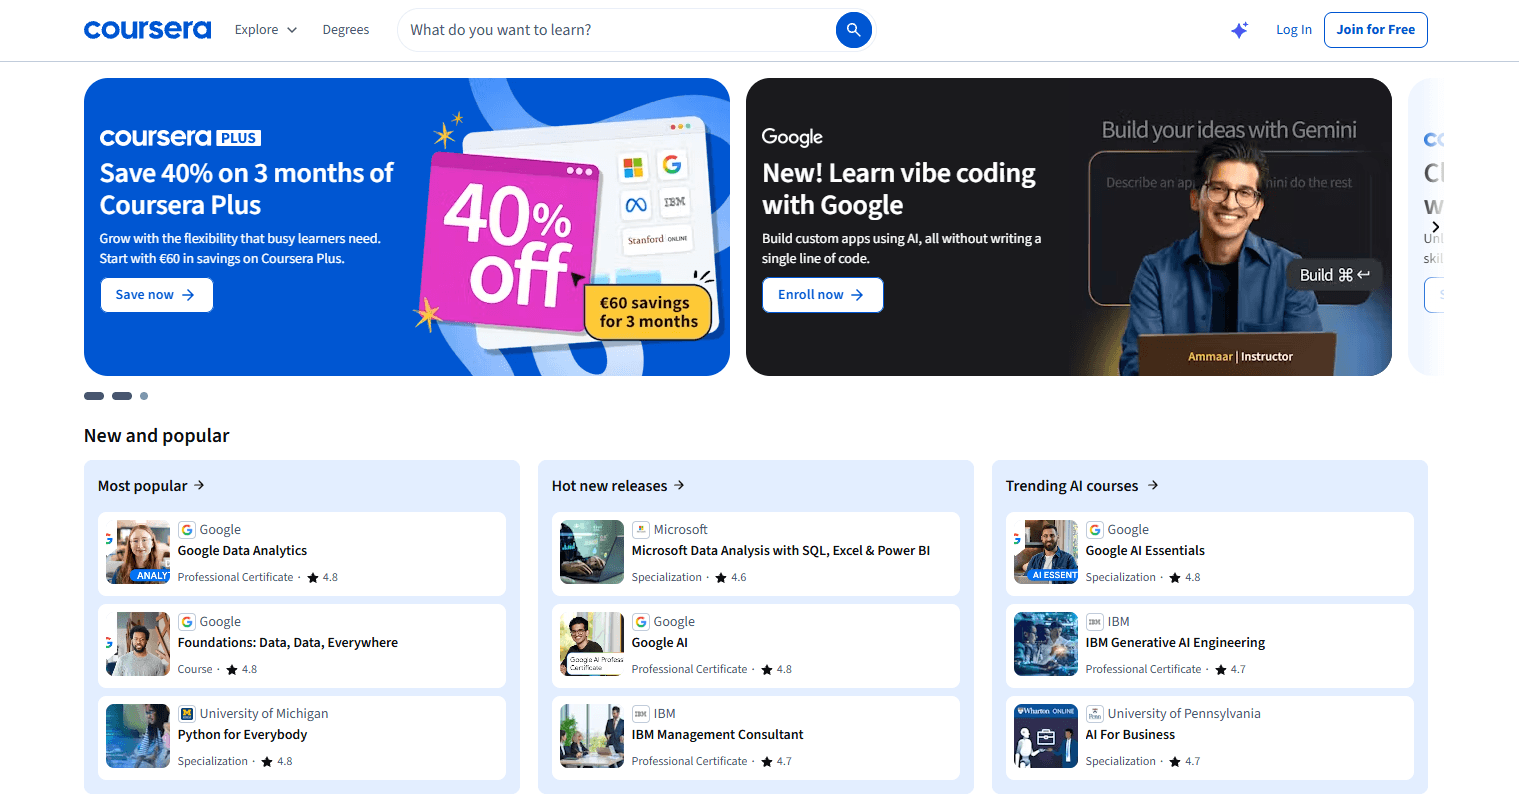Open Hot new releases section heading
This screenshot has width=1519, height=810.
(610, 486)
